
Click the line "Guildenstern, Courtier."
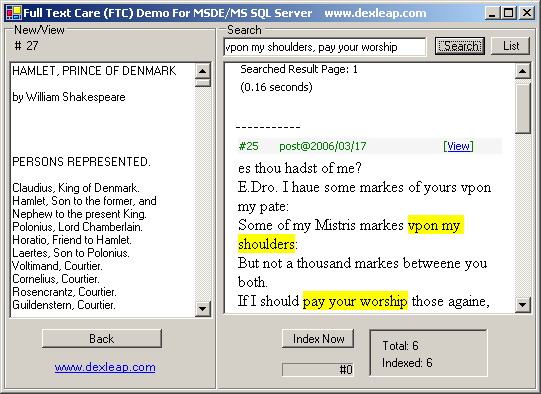coord(64,305)
